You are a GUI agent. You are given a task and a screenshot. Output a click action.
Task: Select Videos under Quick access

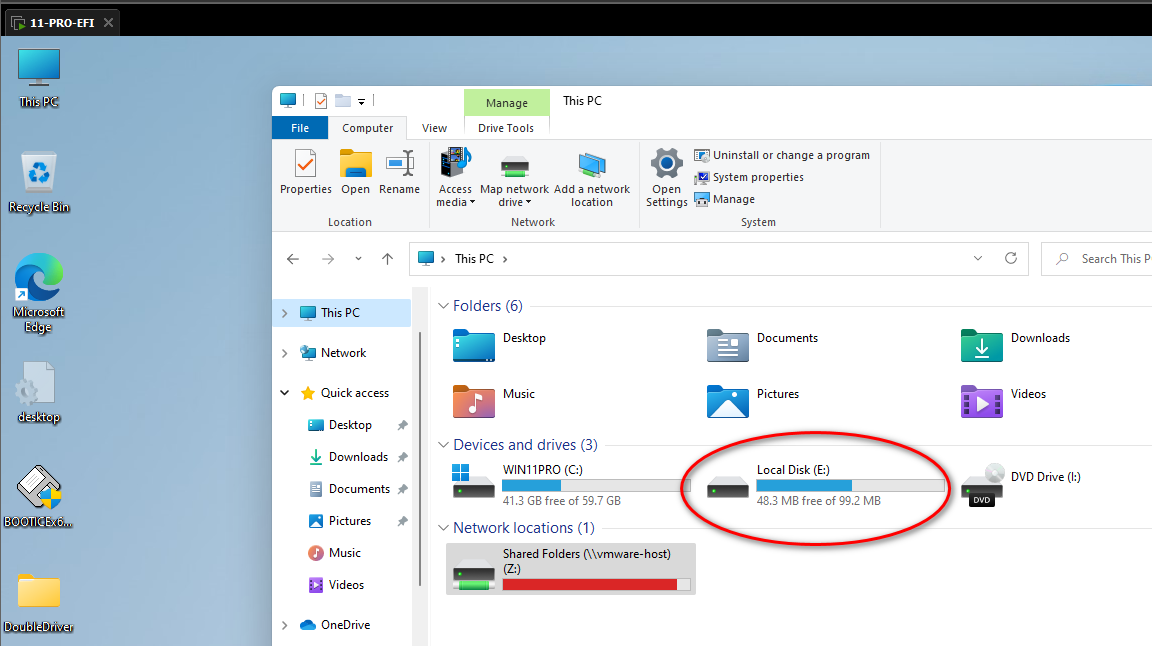[346, 585]
